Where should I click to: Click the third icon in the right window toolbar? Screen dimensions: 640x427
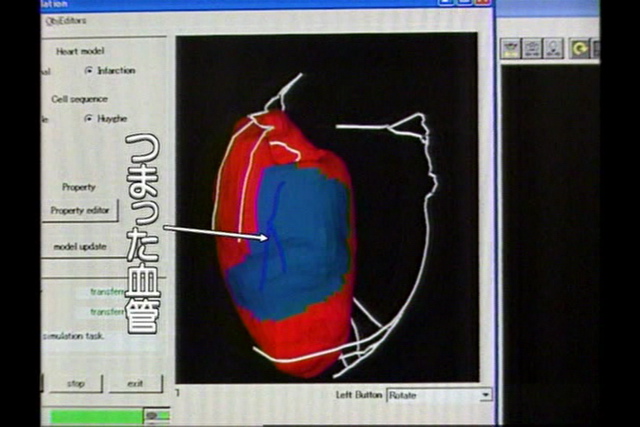553,48
